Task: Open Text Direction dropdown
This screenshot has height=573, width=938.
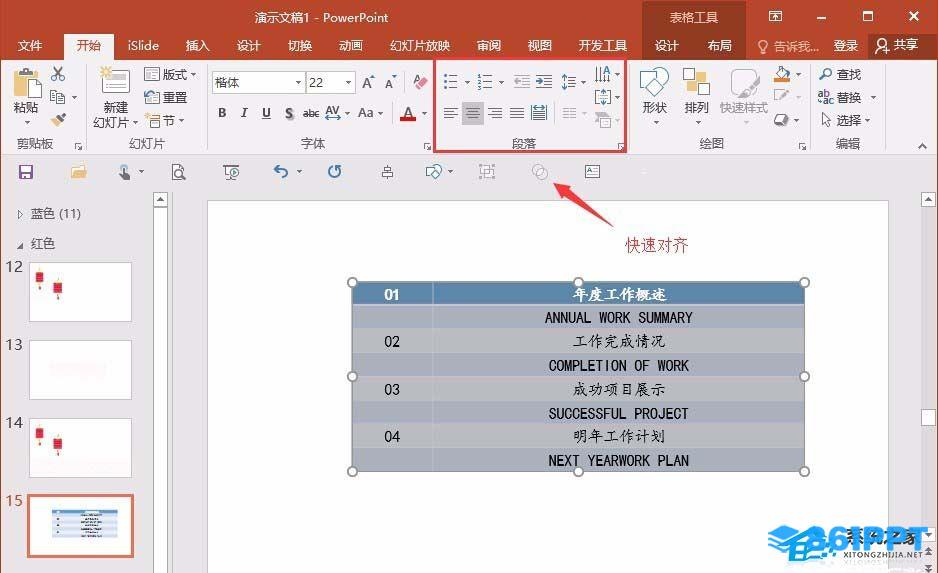Action: pyautogui.click(x=607, y=74)
